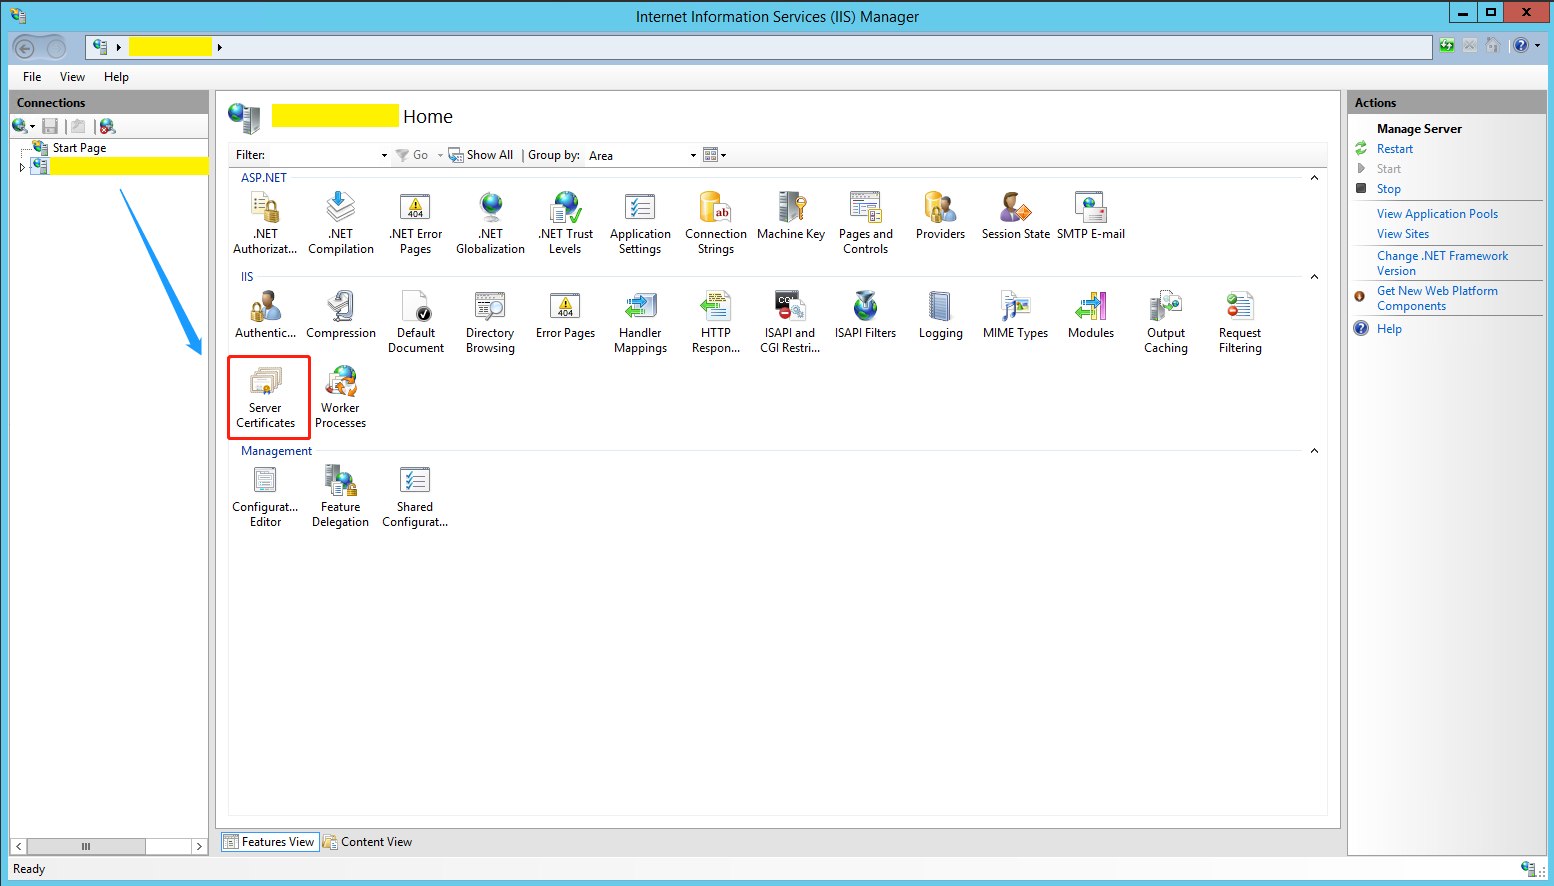Open the MIME Types feature

(x=1015, y=315)
